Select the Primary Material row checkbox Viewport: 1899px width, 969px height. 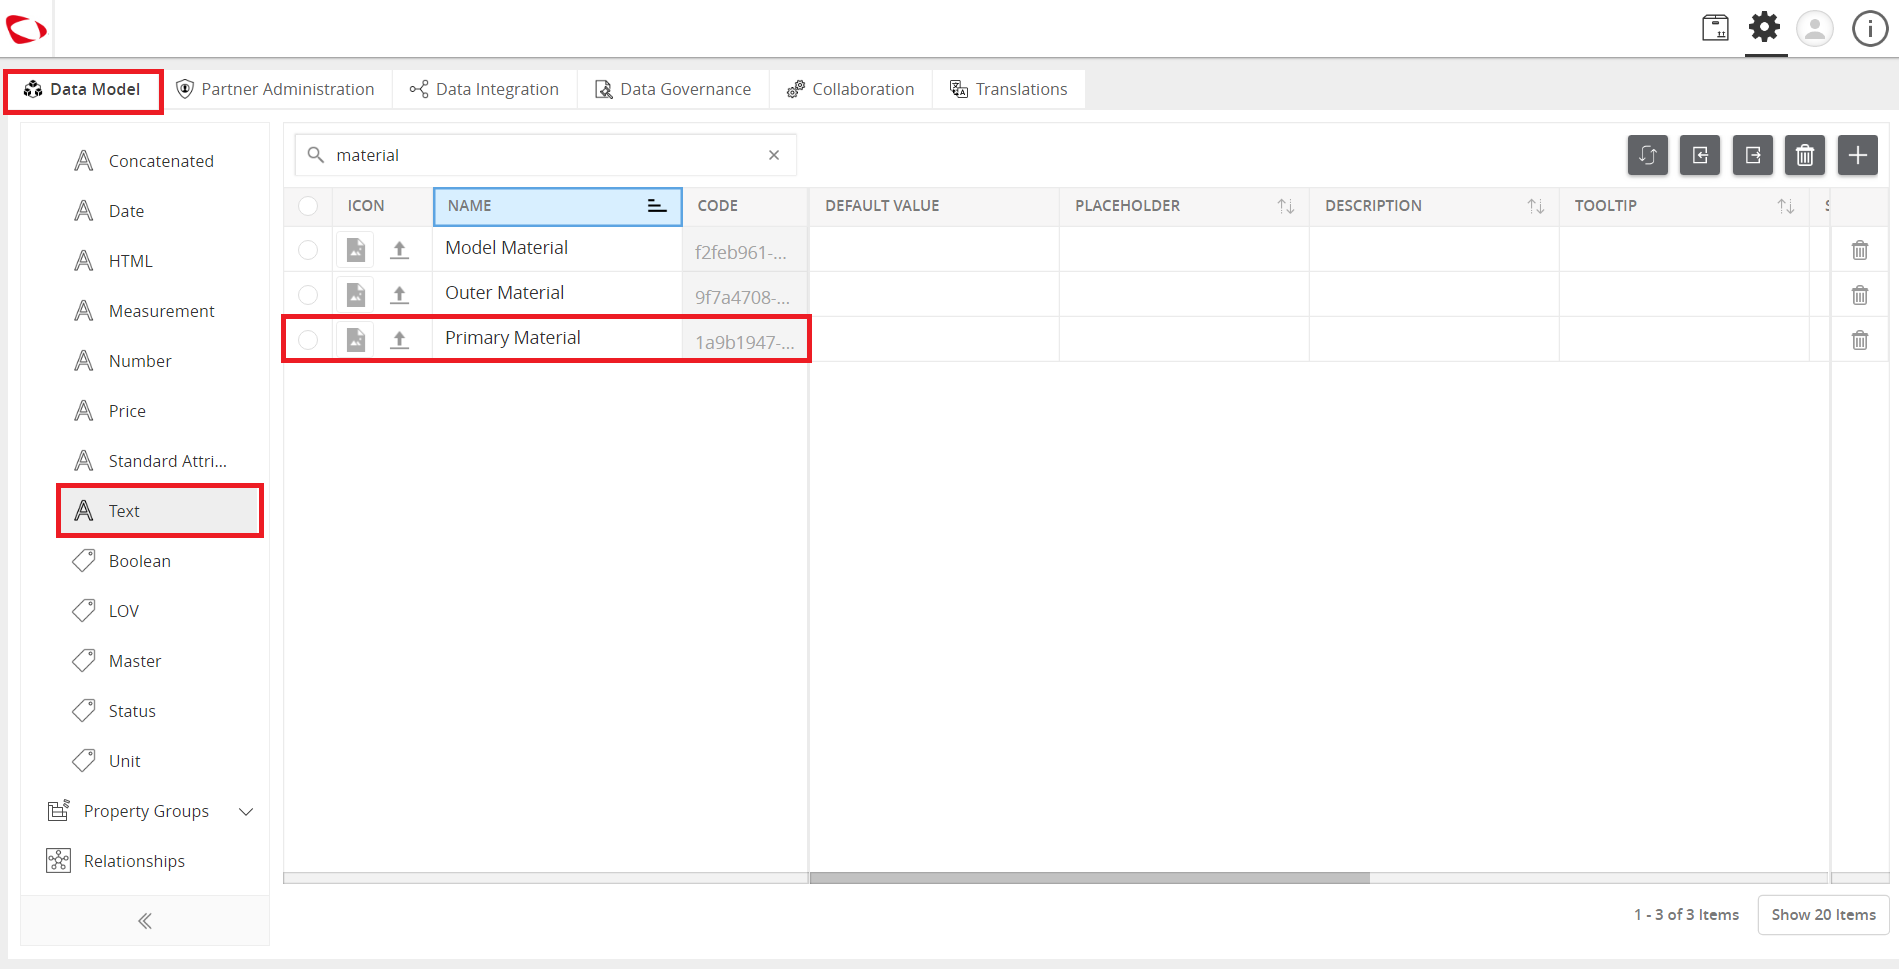coord(308,340)
